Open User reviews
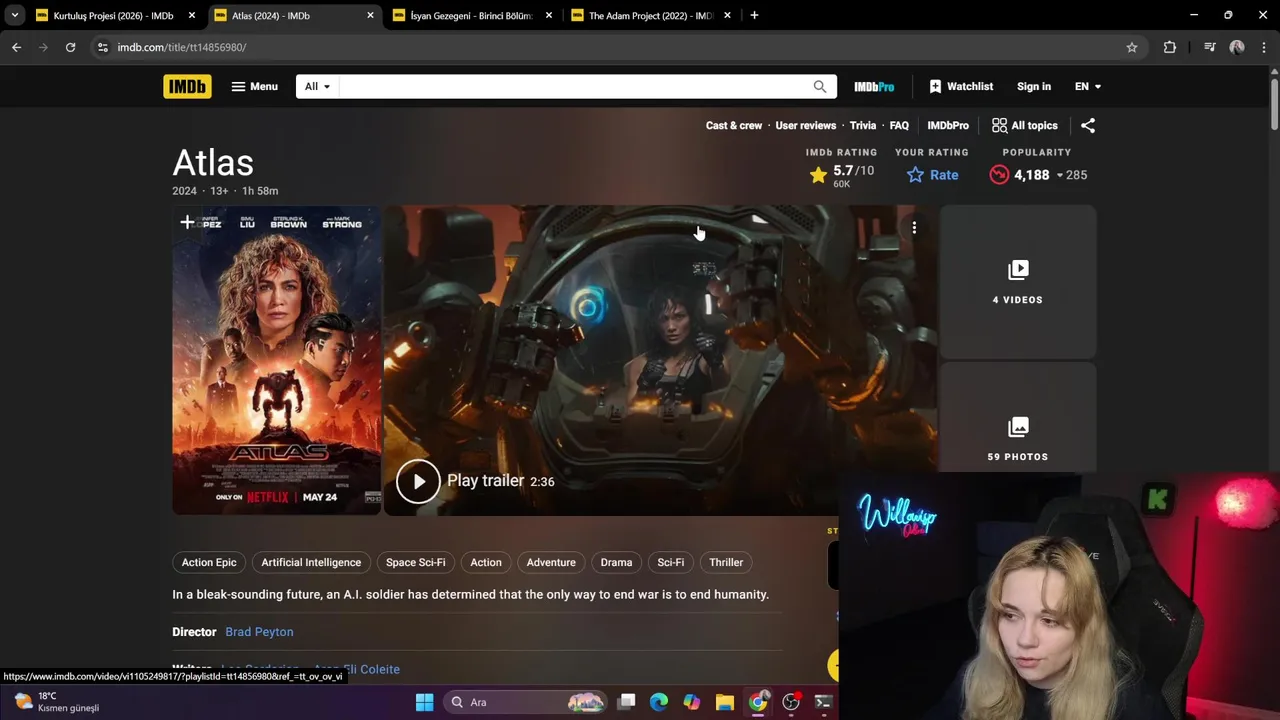 (x=805, y=125)
